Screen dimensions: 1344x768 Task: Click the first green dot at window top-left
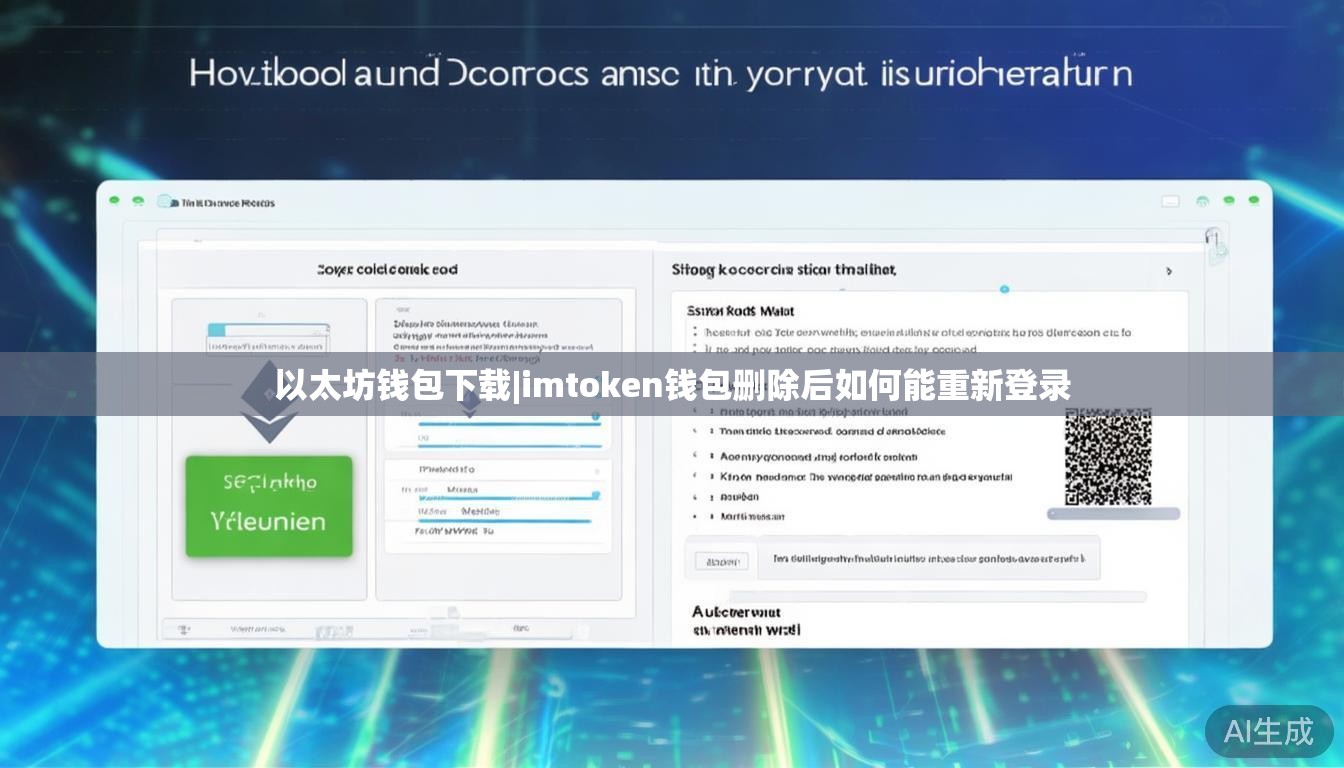click(114, 201)
